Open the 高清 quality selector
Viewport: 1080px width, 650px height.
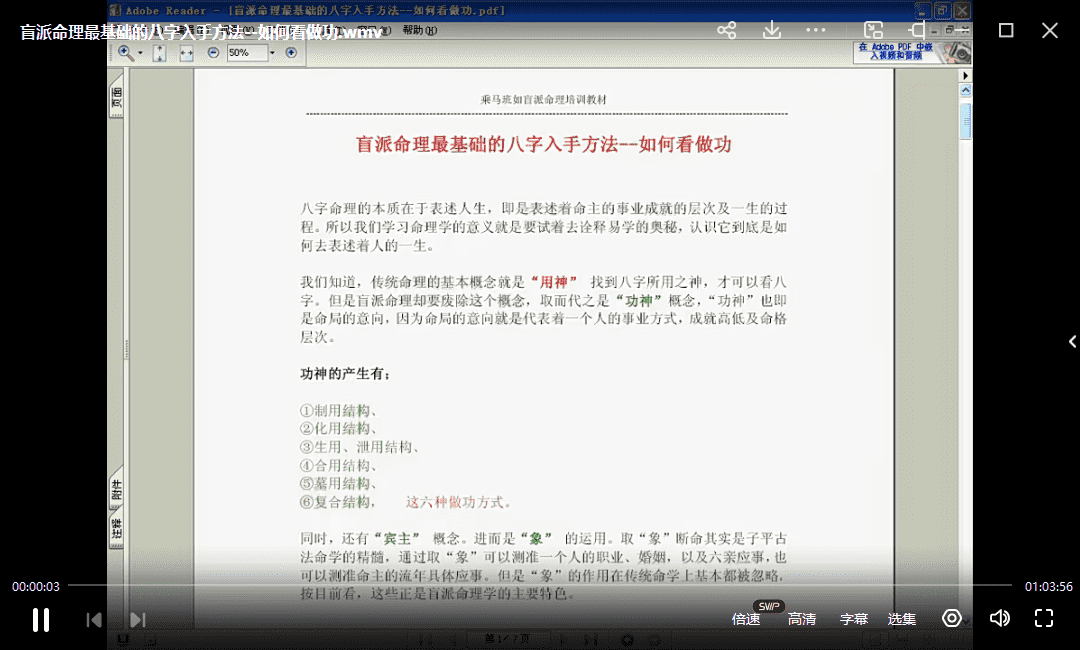tap(802, 619)
